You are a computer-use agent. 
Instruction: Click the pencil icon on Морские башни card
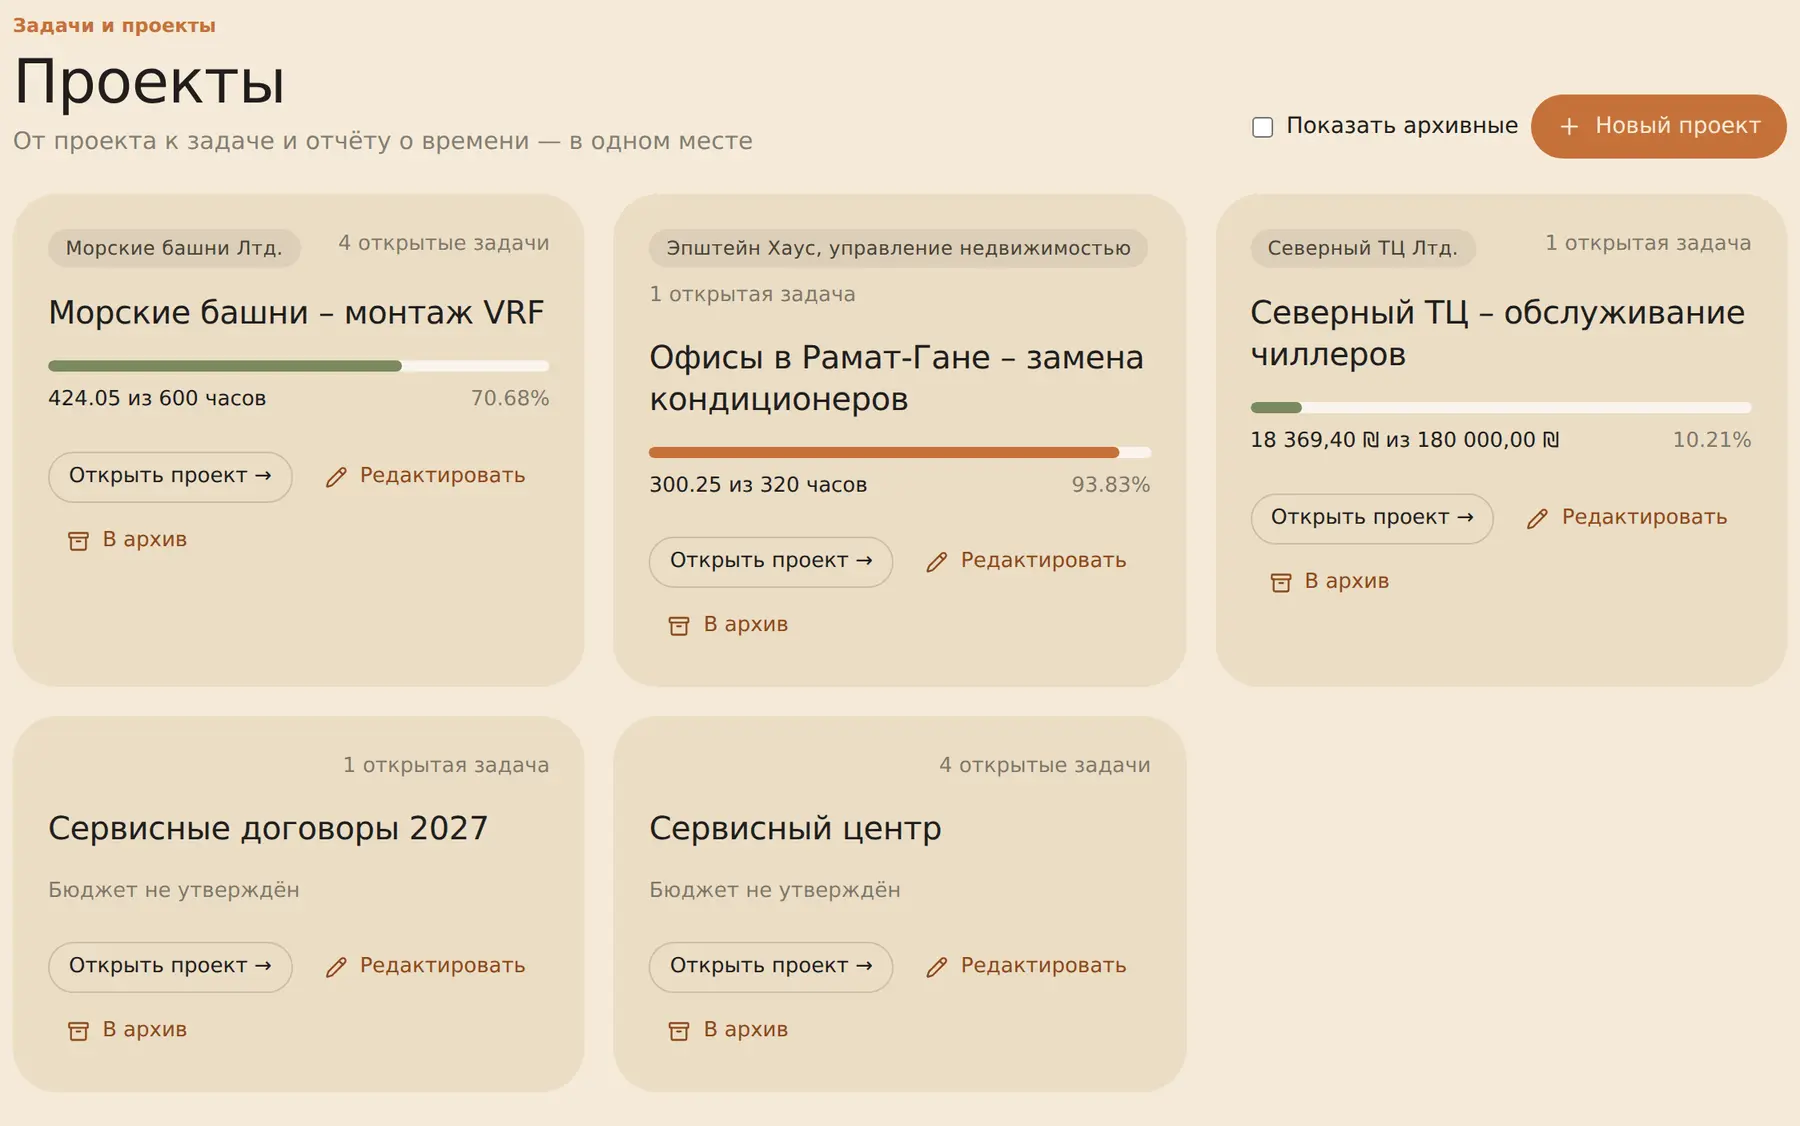336,477
